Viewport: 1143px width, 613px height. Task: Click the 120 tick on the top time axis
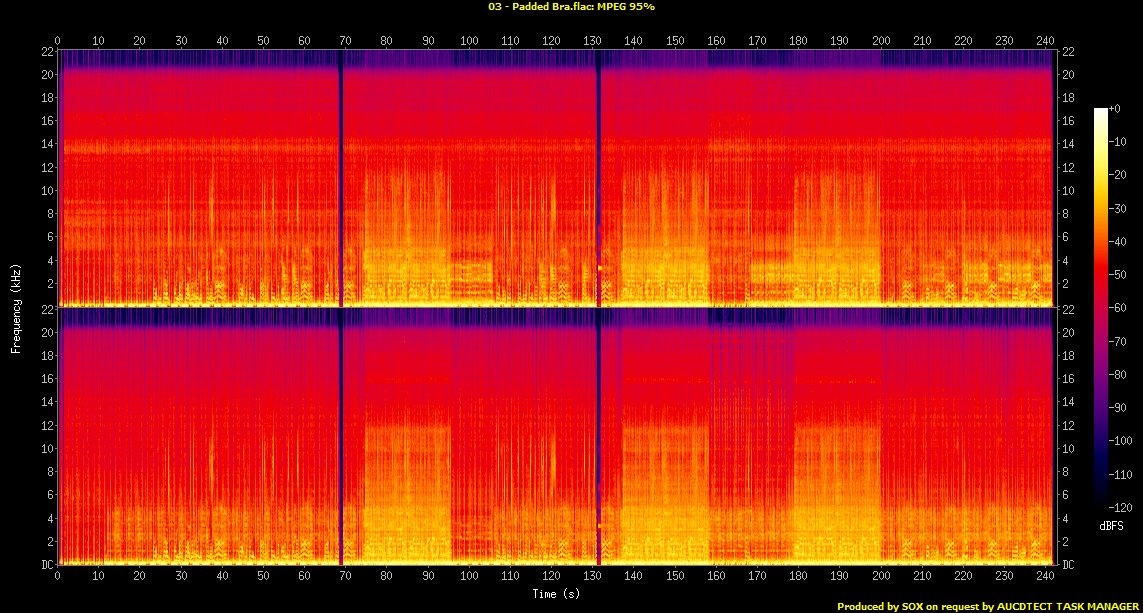(551, 40)
